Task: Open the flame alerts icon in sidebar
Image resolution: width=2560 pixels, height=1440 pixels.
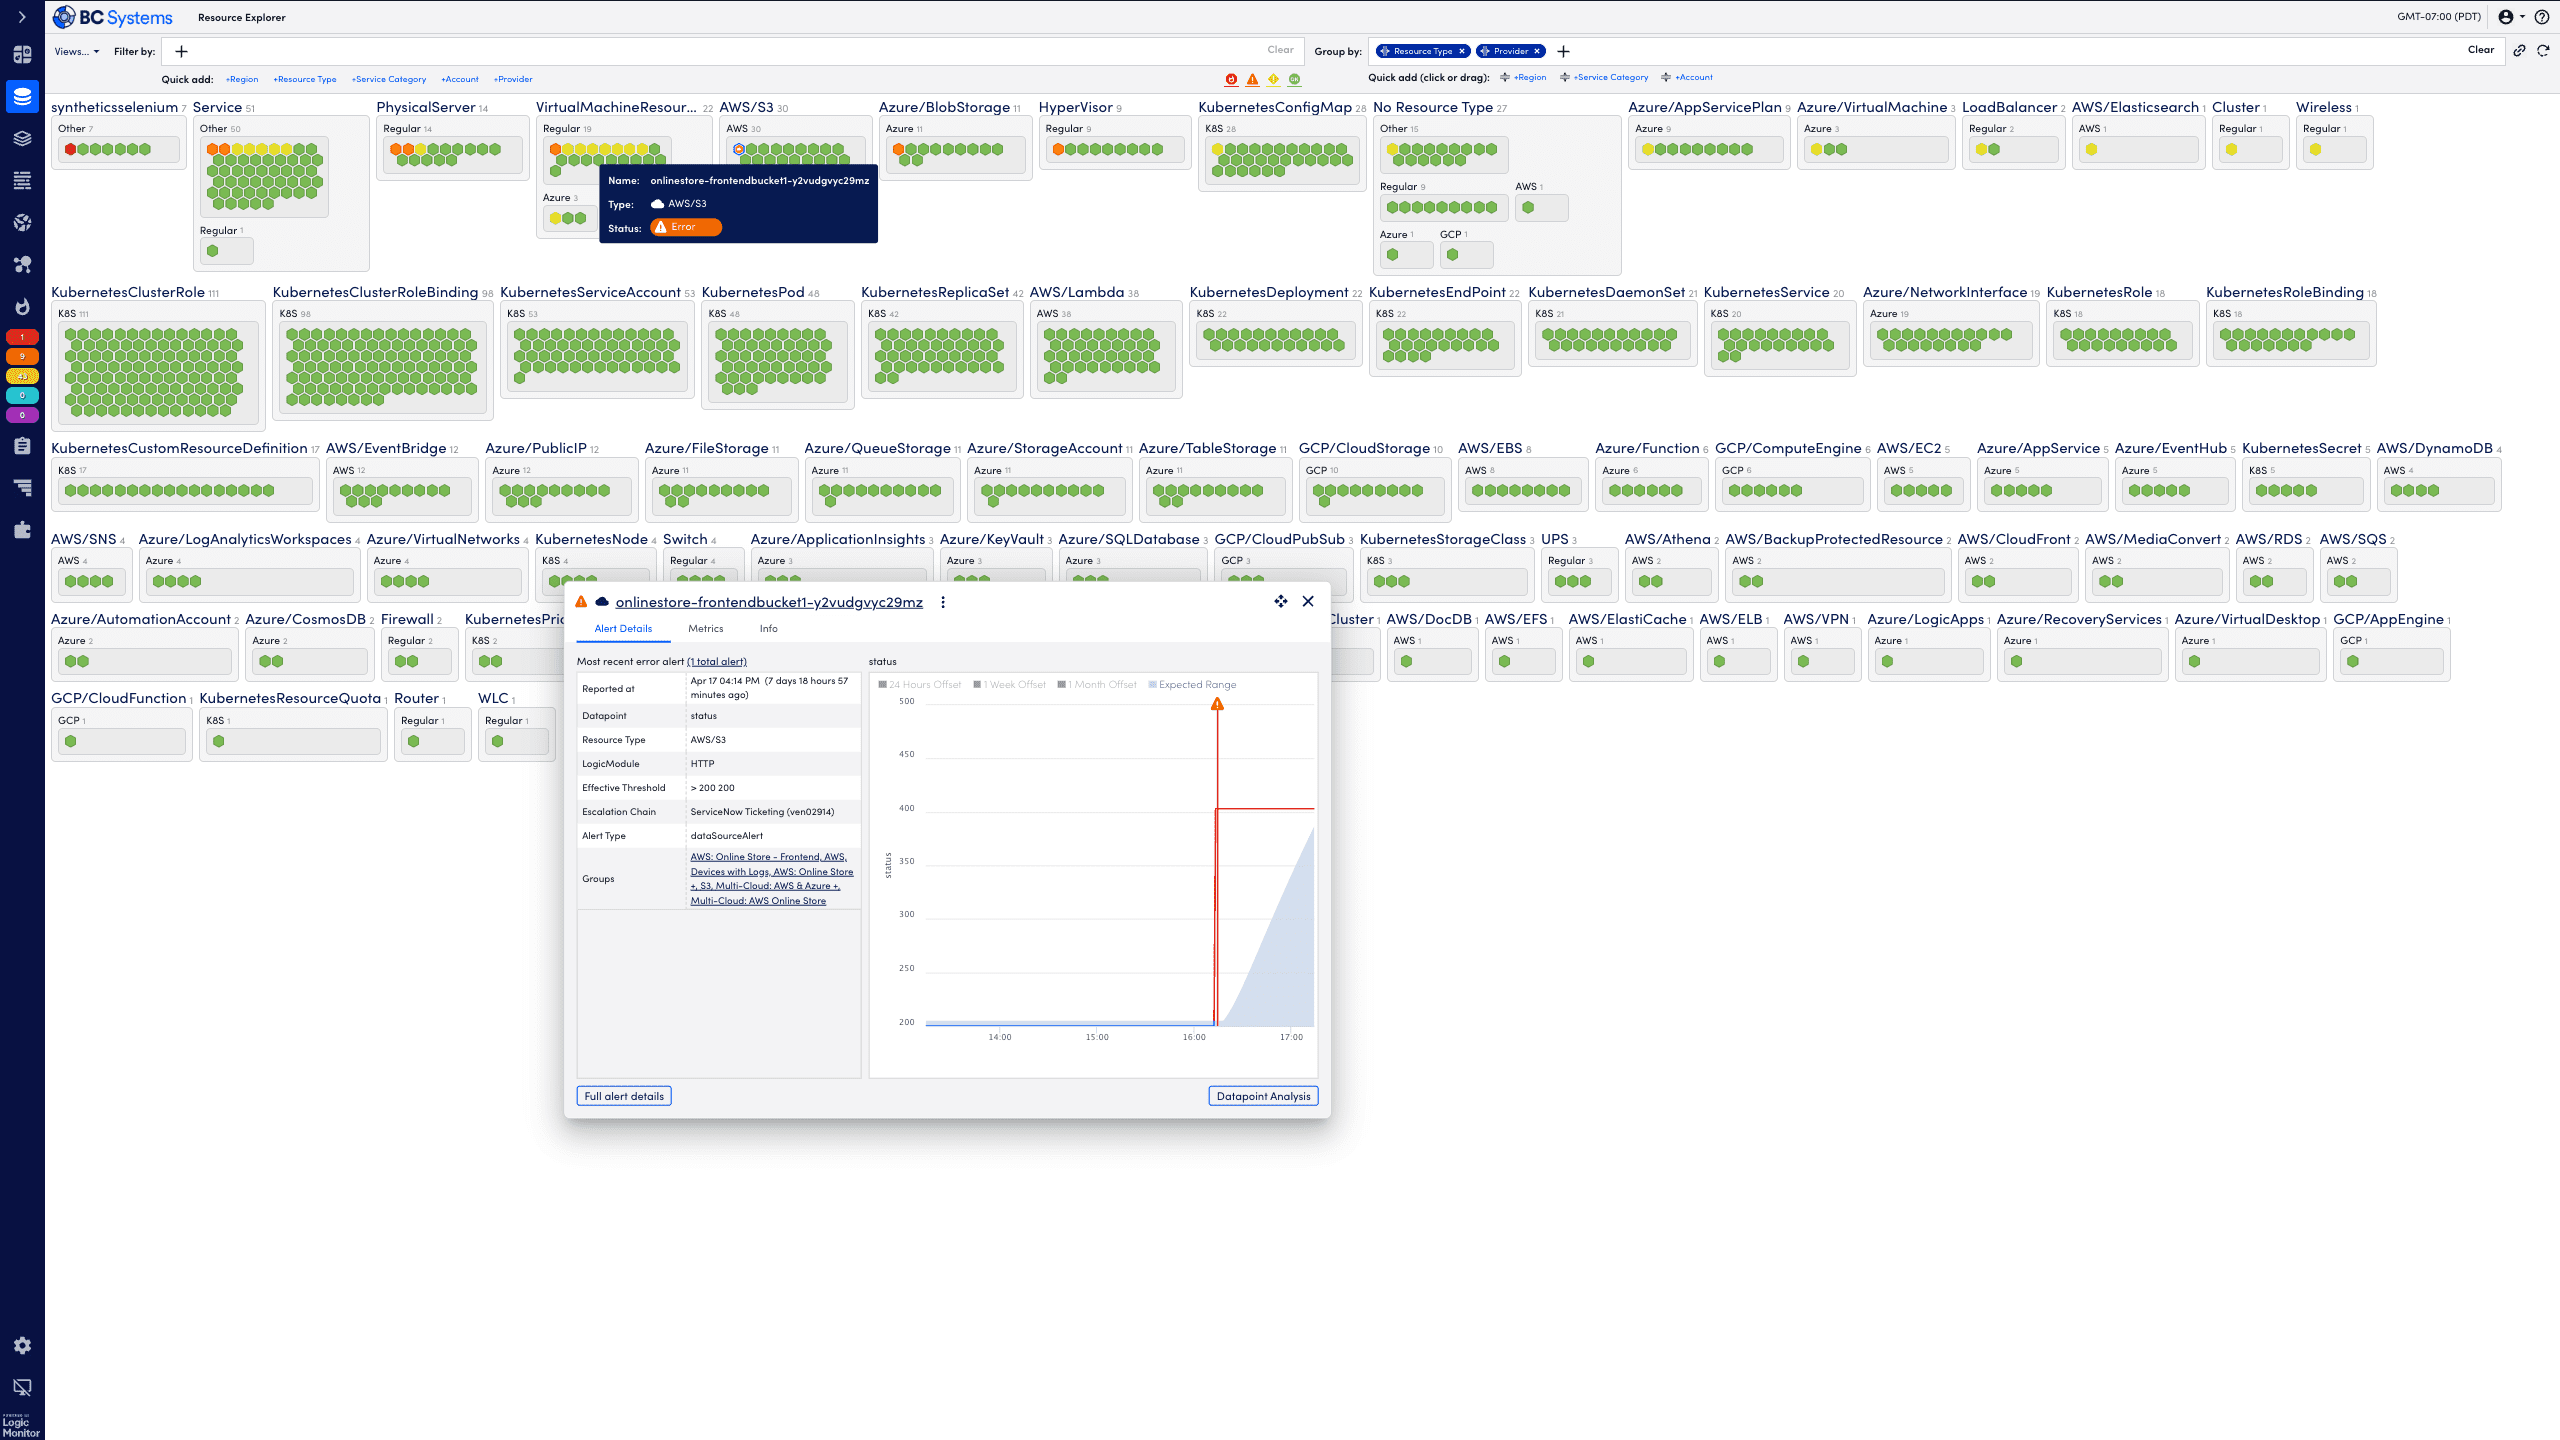Action: [22, 307]
